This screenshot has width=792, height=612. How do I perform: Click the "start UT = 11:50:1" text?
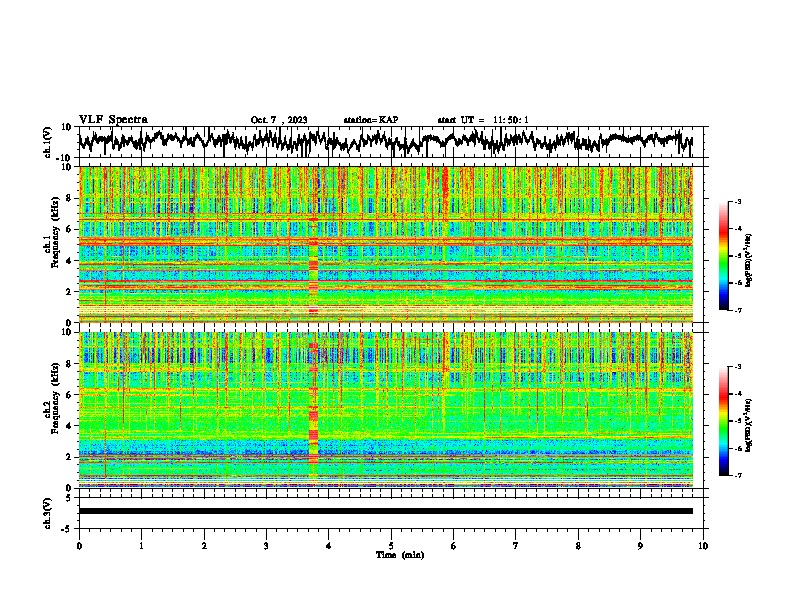pos(483,120)
